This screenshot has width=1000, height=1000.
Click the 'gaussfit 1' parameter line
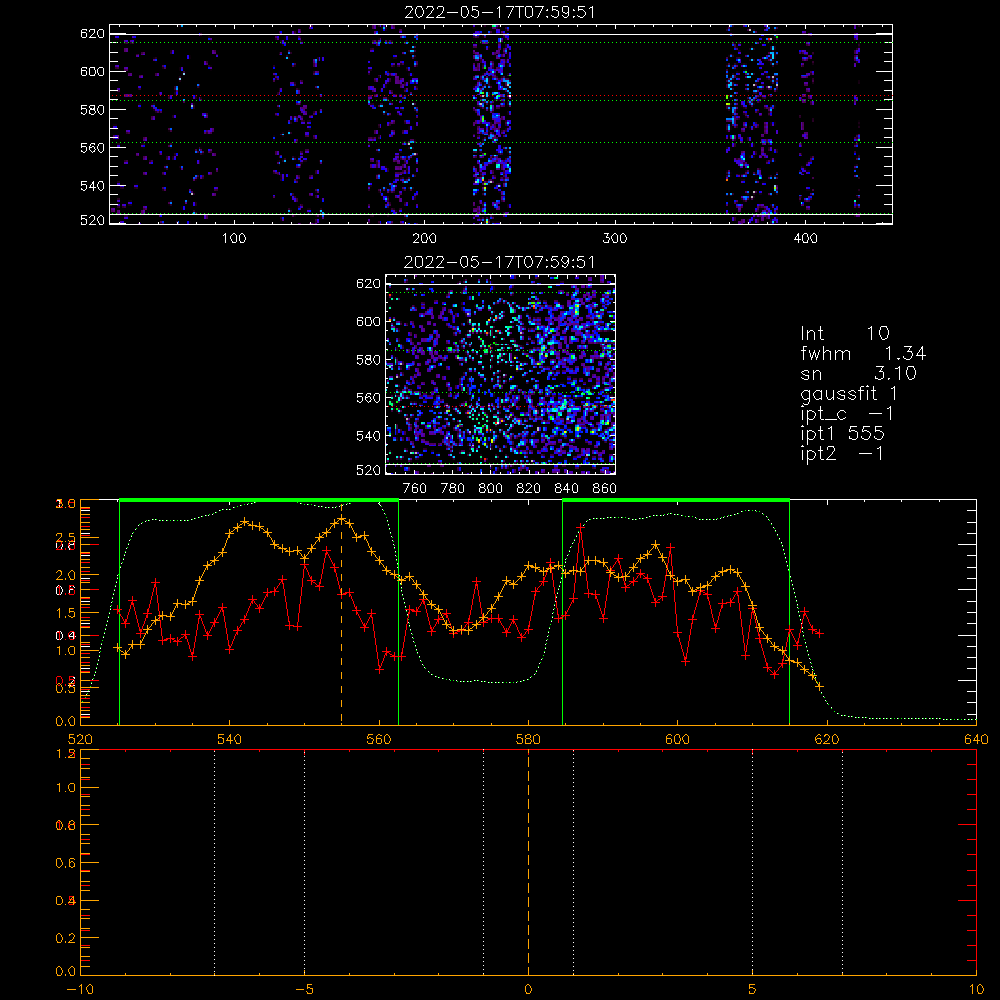[x=849, y=393]
